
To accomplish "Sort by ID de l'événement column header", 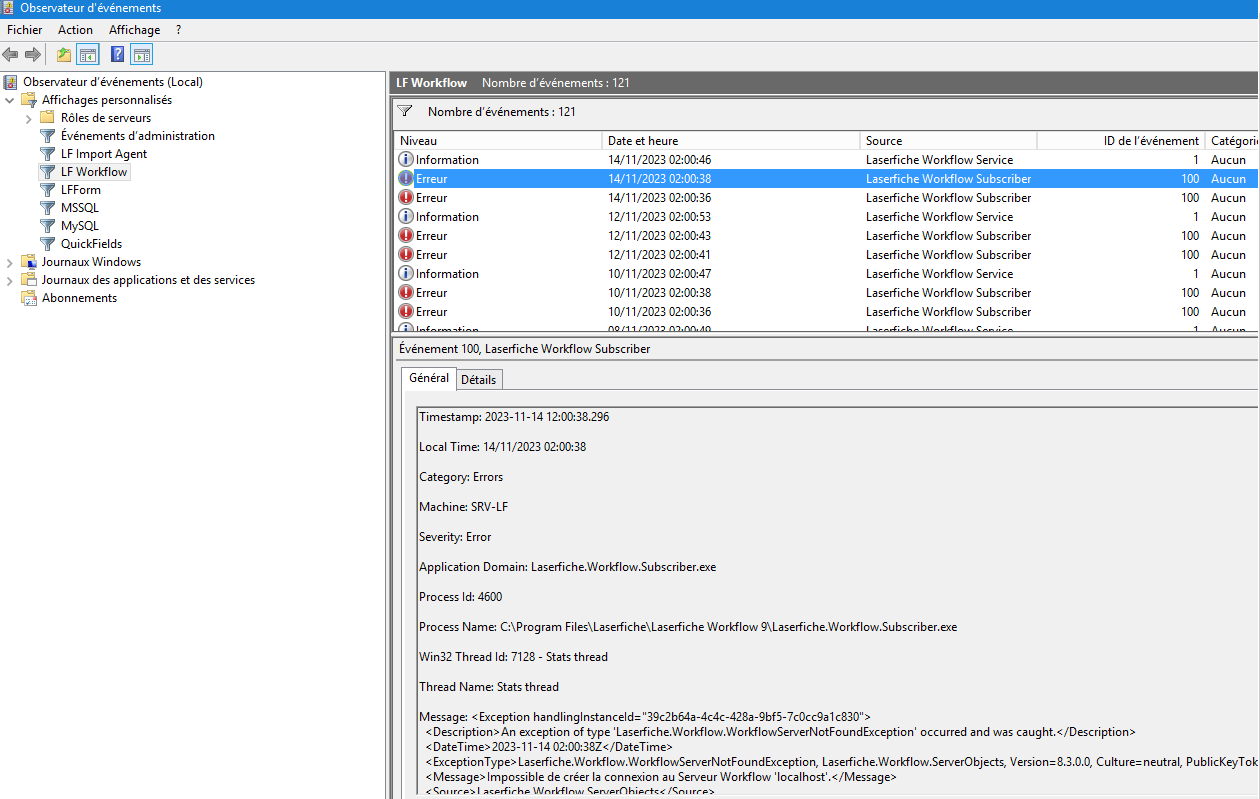I will click(1121, 141).
